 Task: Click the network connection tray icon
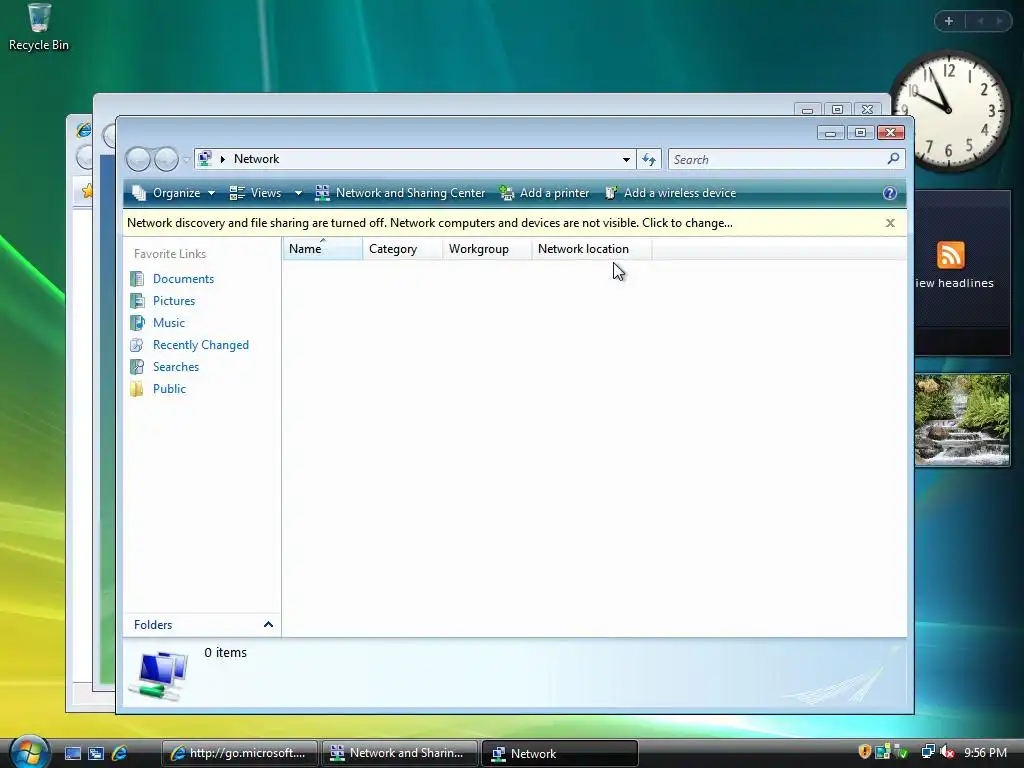pos(927,752)
